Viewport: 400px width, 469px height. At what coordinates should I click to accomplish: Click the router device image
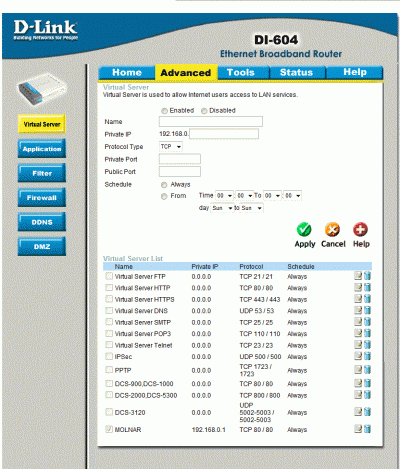coord(42,89)
